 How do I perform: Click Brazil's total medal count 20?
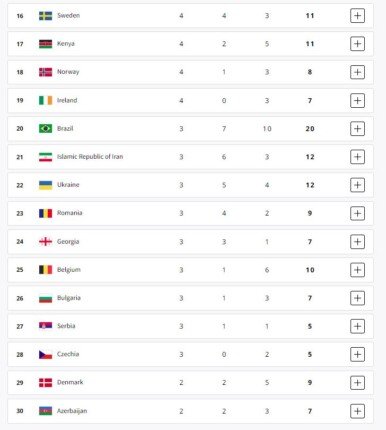pos(310,129)
